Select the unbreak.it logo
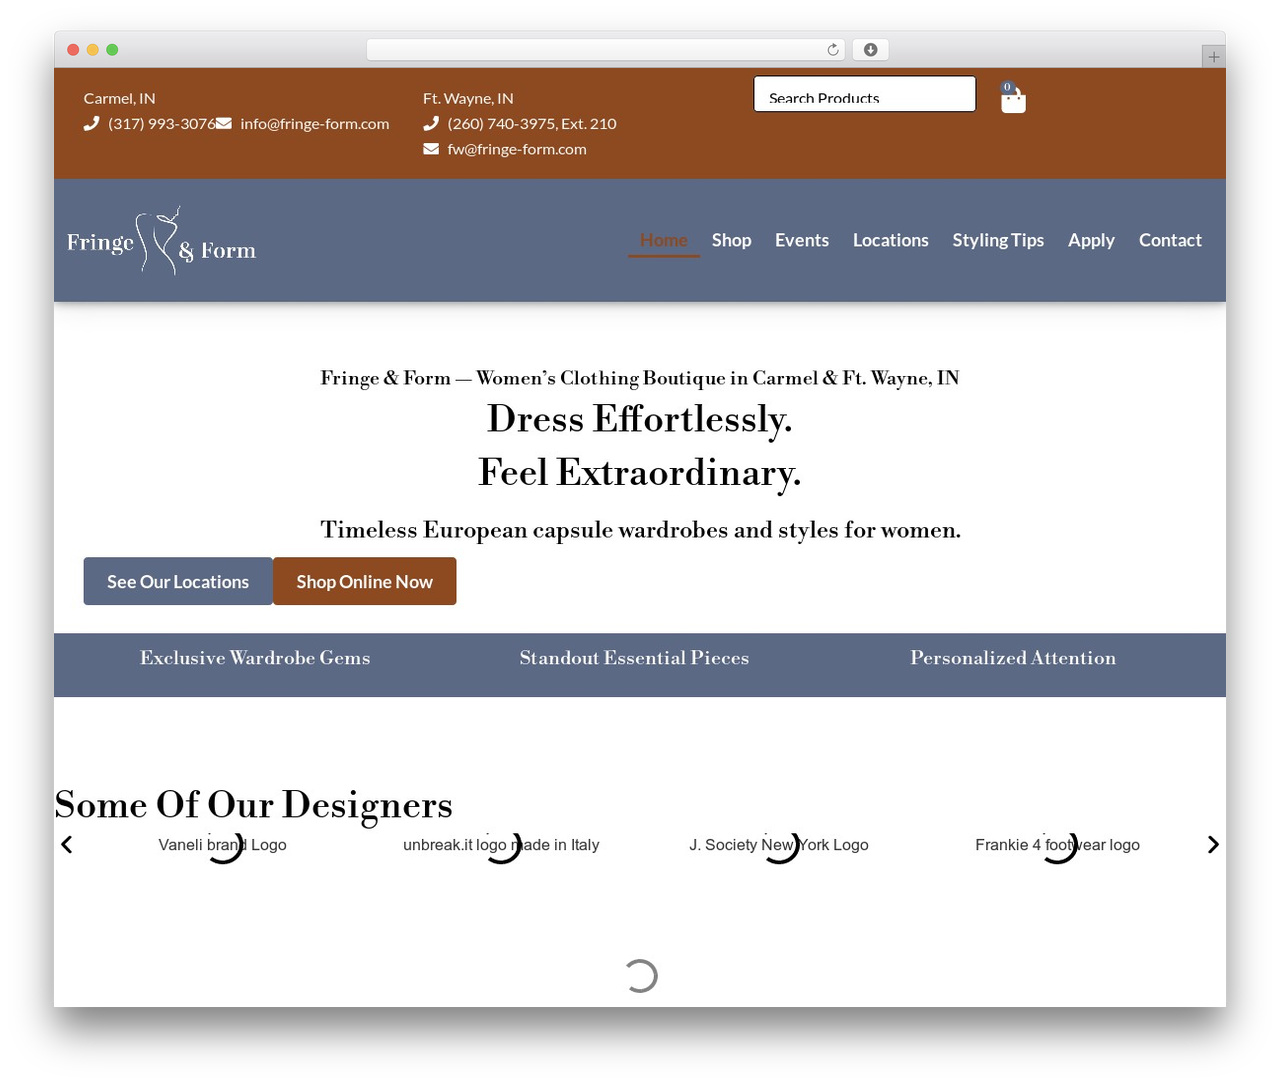The image size is (1280, 1084). pyautogui.click(x=501, y=845)
